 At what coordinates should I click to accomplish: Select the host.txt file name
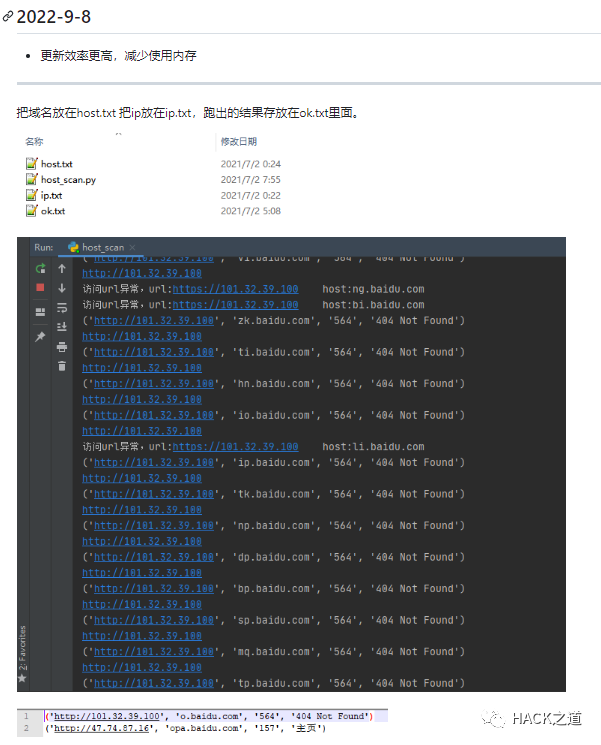57,164
